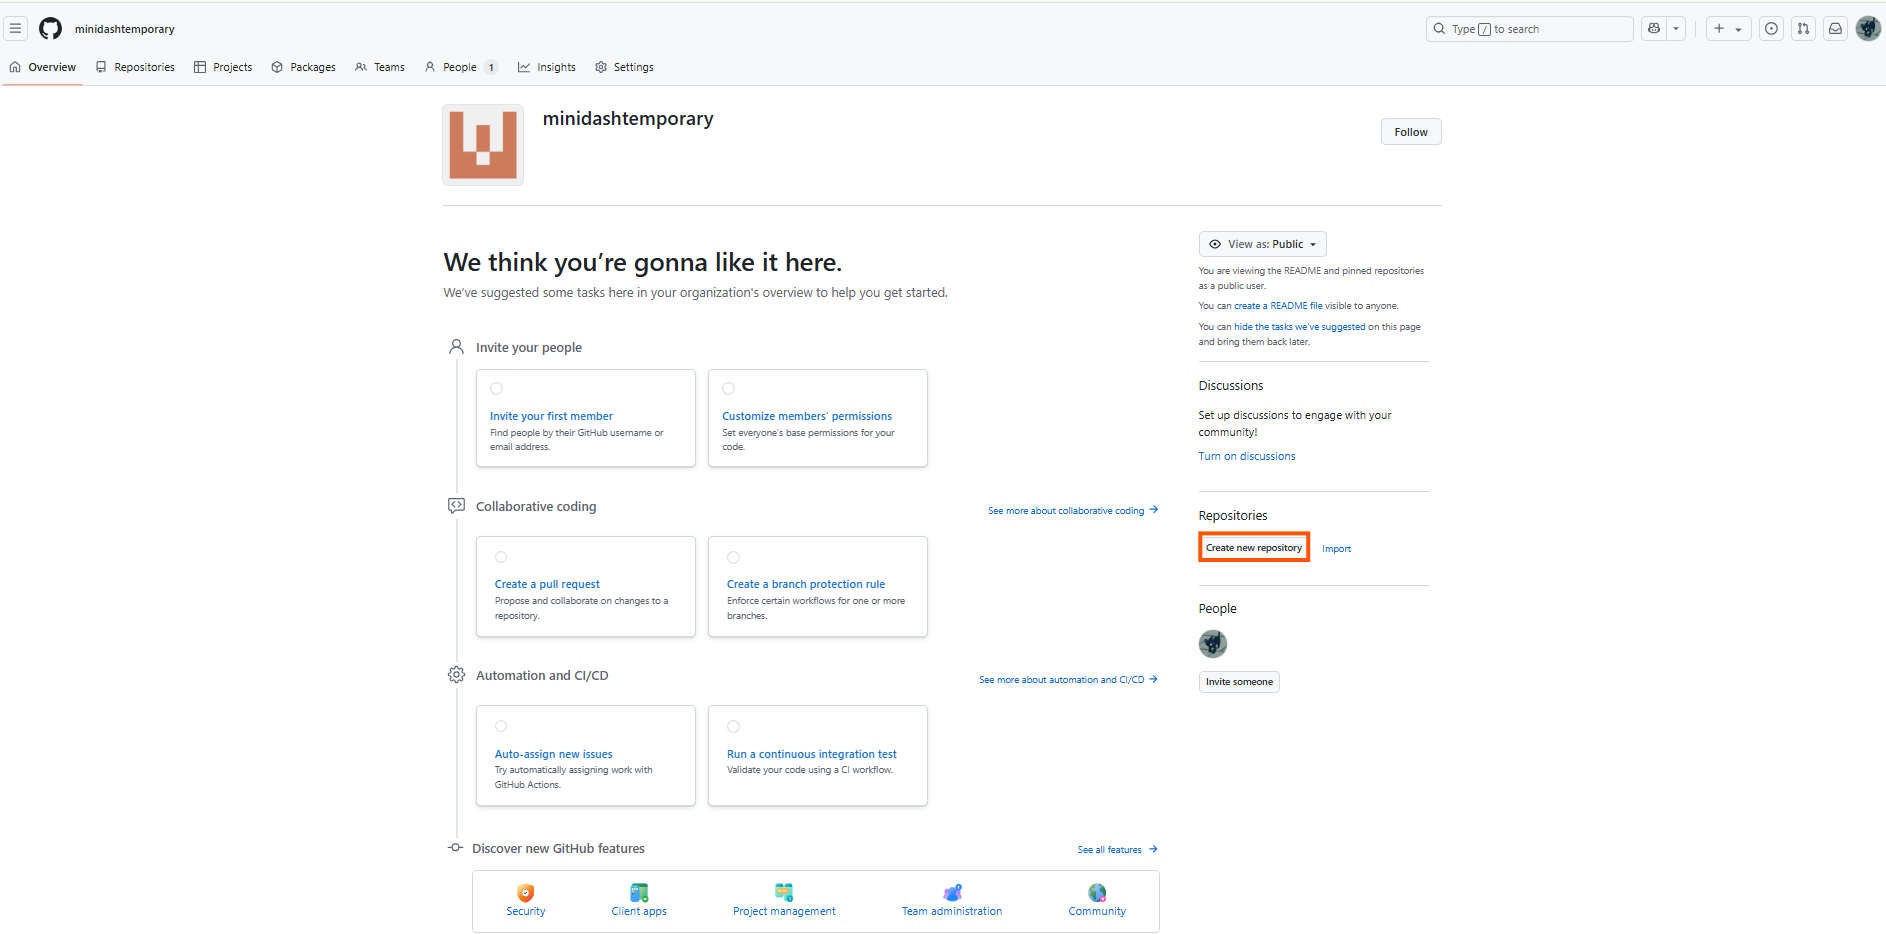1886x934 pixels.
Task: Open the Issues icon in header
Action: 1771,29
